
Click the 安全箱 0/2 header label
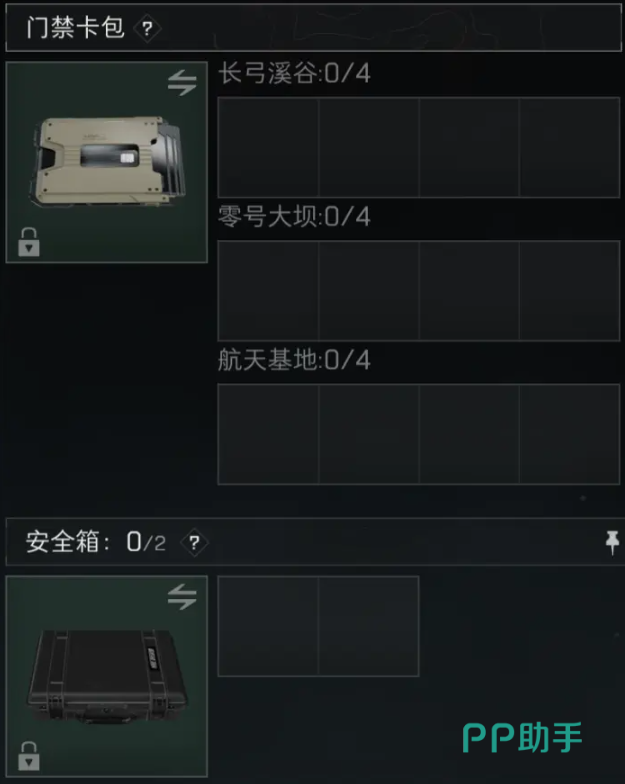pos(96,542)
